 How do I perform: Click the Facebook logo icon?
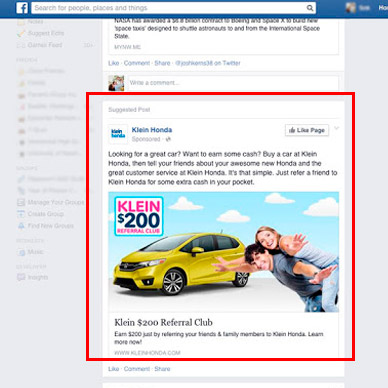pos(22,8)
